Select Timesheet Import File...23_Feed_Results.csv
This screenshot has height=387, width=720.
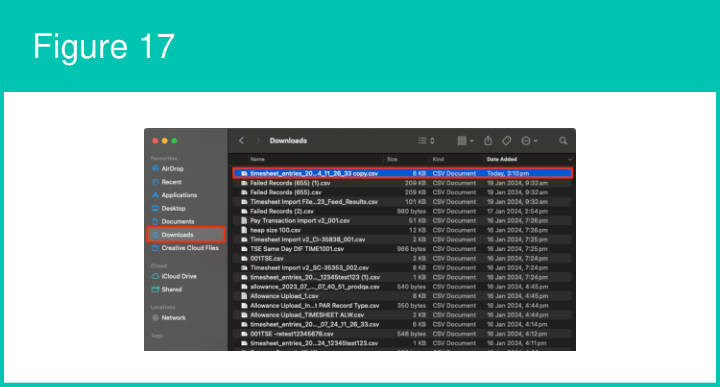coord(403,202)
